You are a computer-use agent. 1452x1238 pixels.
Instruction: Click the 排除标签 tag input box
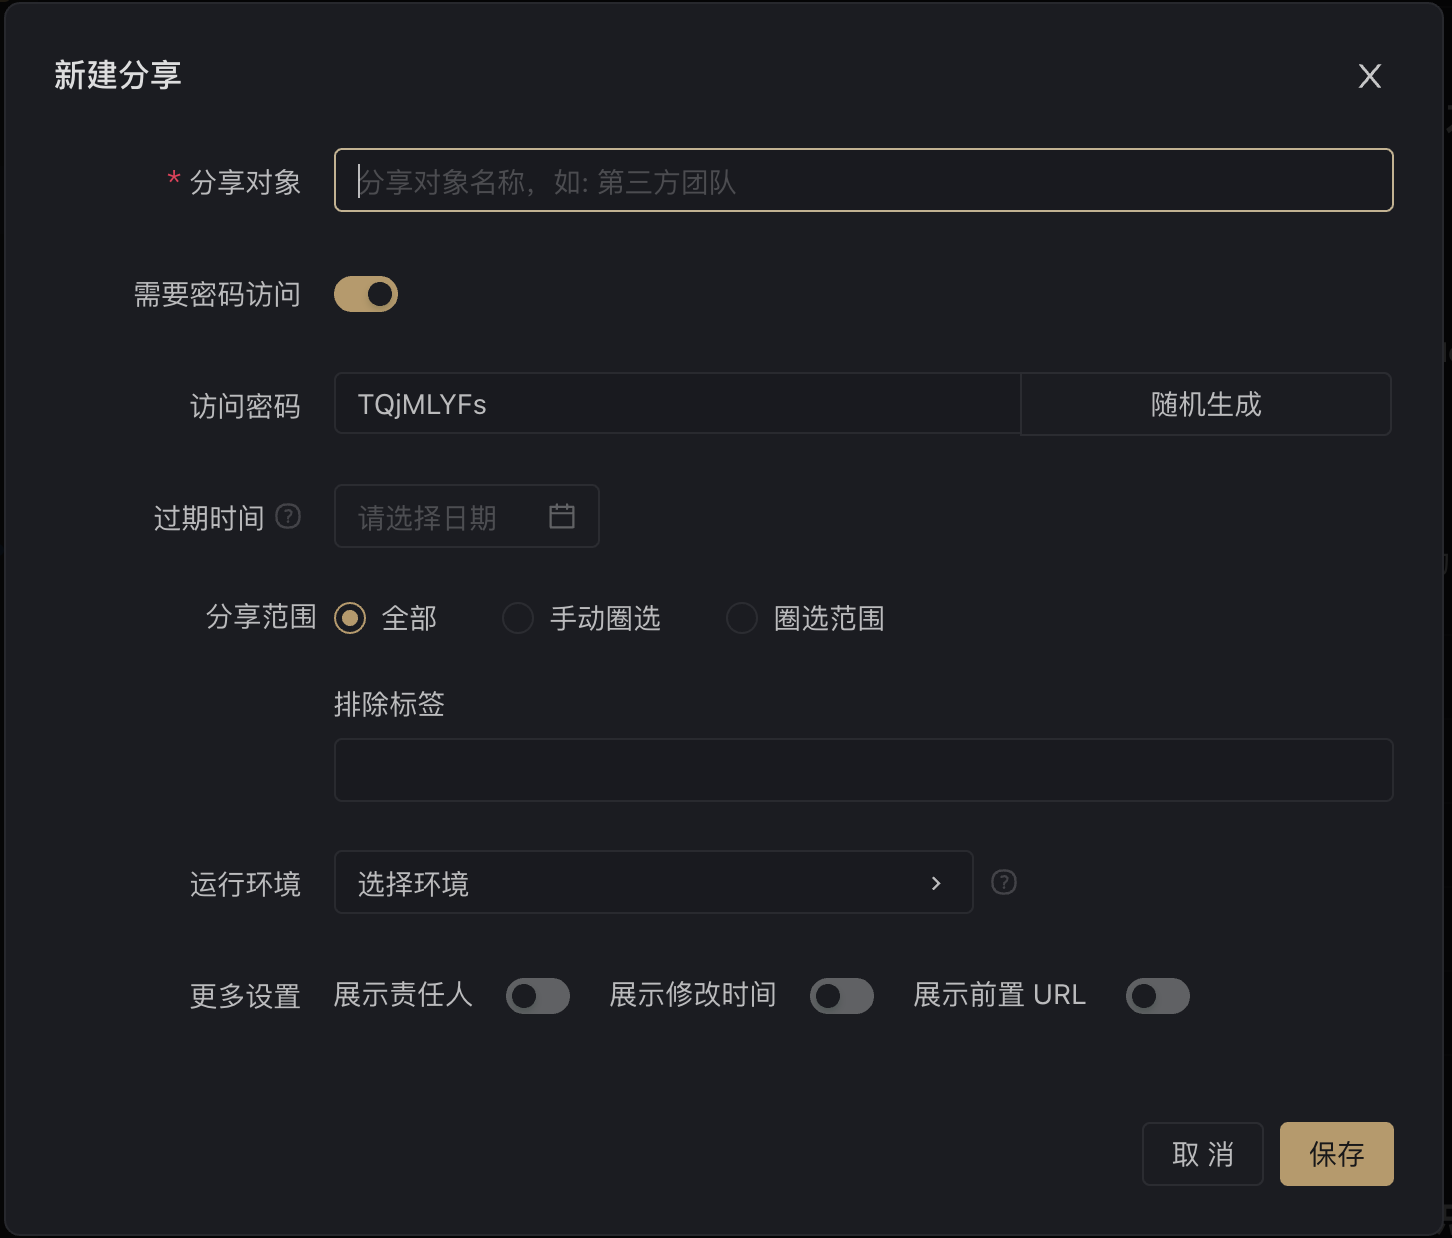pos(863,770)
